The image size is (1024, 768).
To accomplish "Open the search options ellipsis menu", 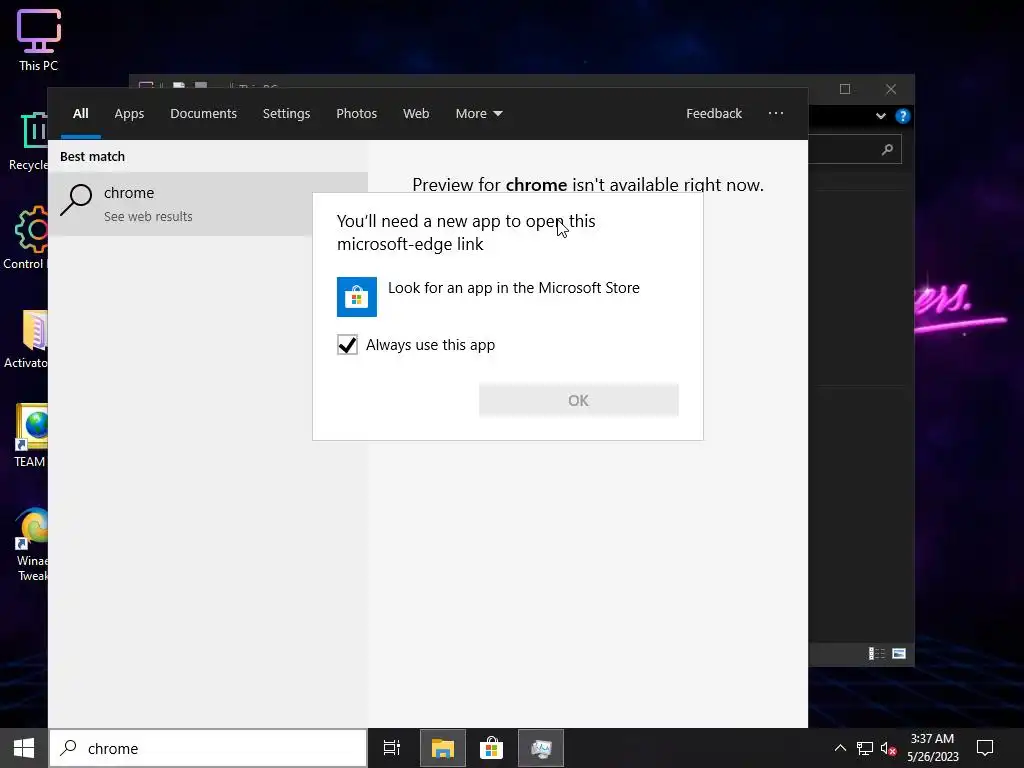I will [x=776, y=114].
